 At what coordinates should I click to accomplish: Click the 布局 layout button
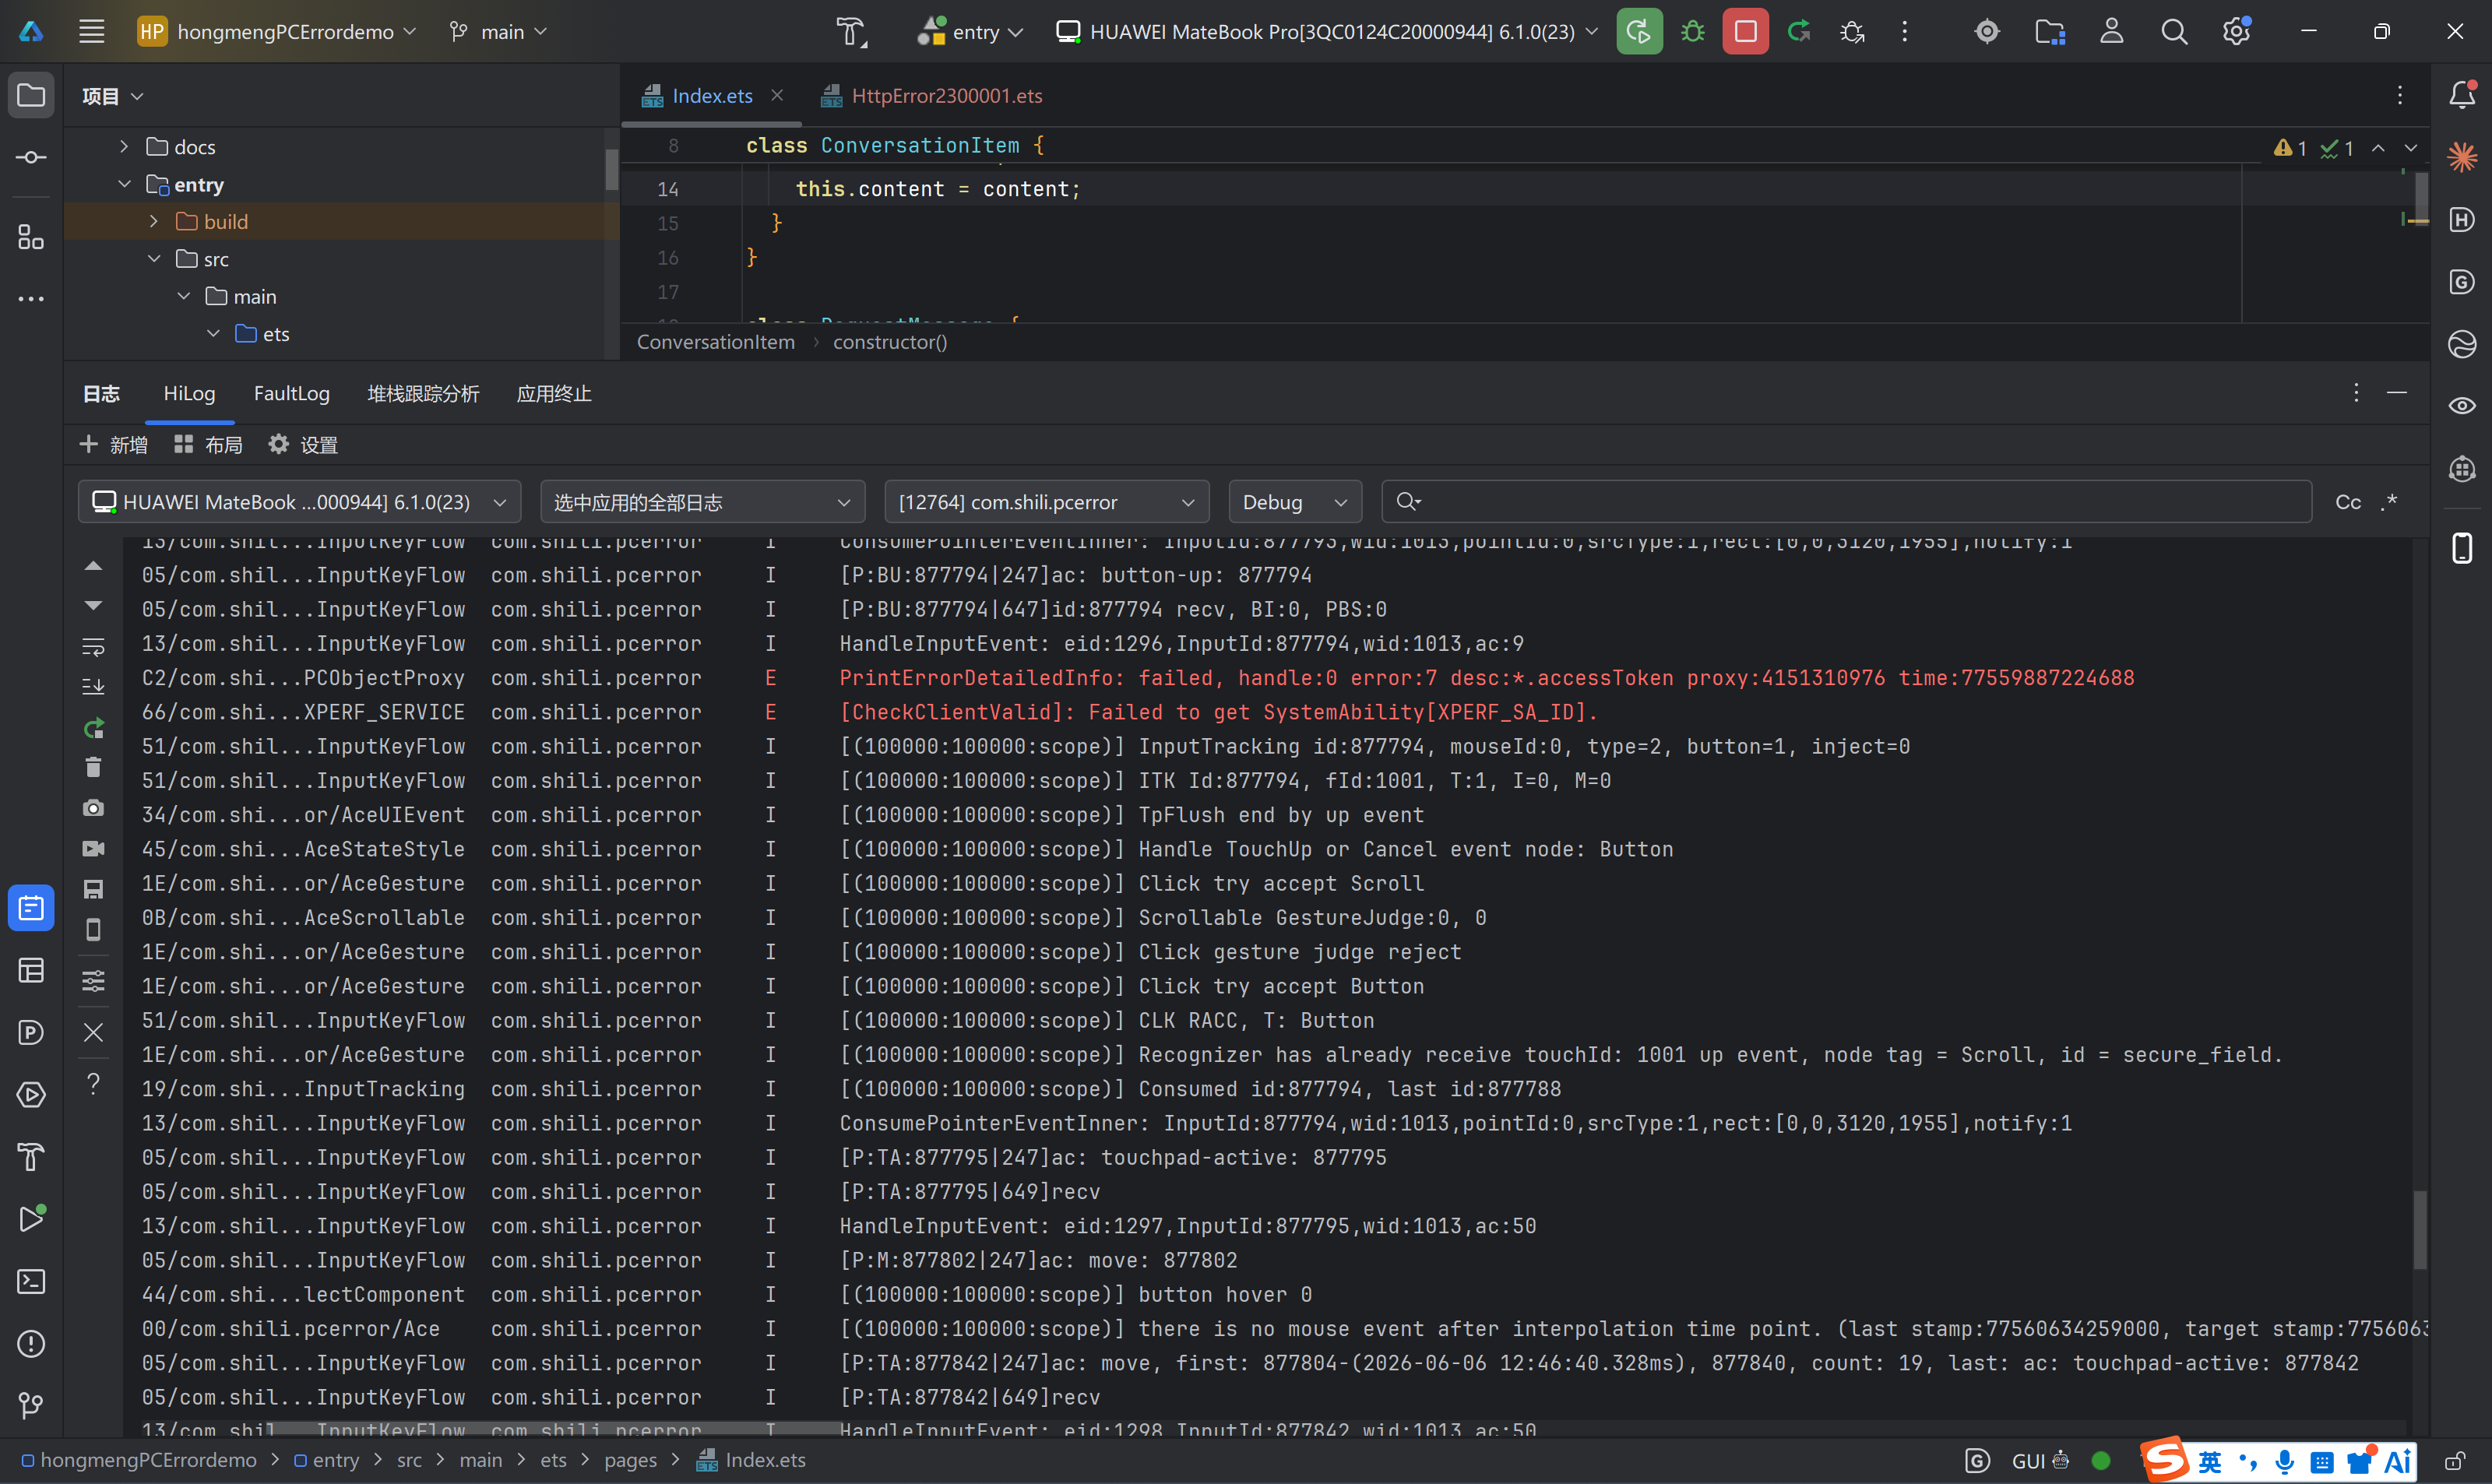pyautogui.click(x=208, y=445)
